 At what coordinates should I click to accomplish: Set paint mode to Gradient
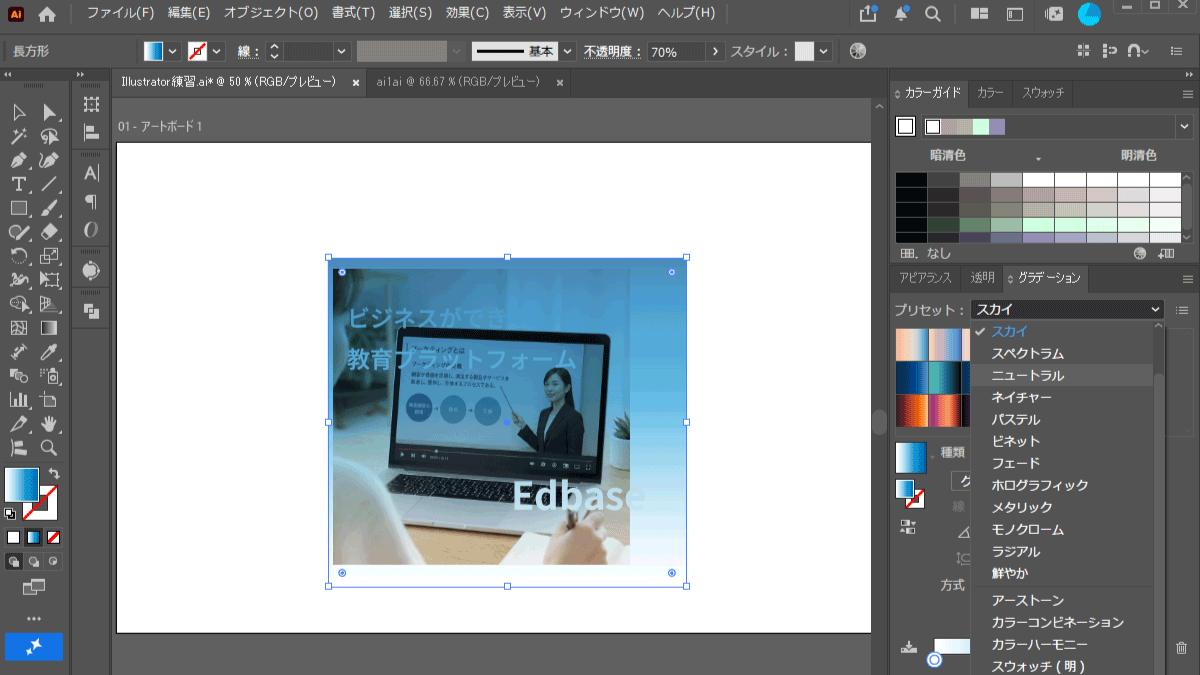coord(34,537)
